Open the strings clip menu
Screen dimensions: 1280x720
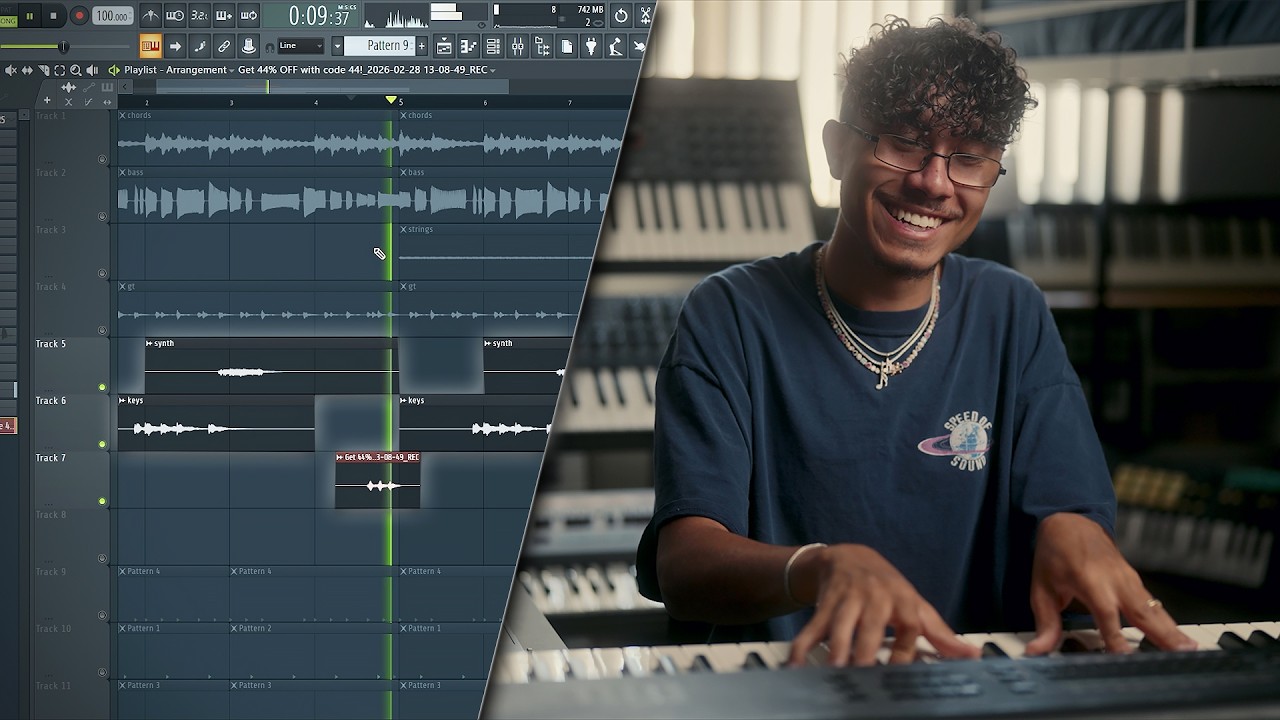coord(404,229)
